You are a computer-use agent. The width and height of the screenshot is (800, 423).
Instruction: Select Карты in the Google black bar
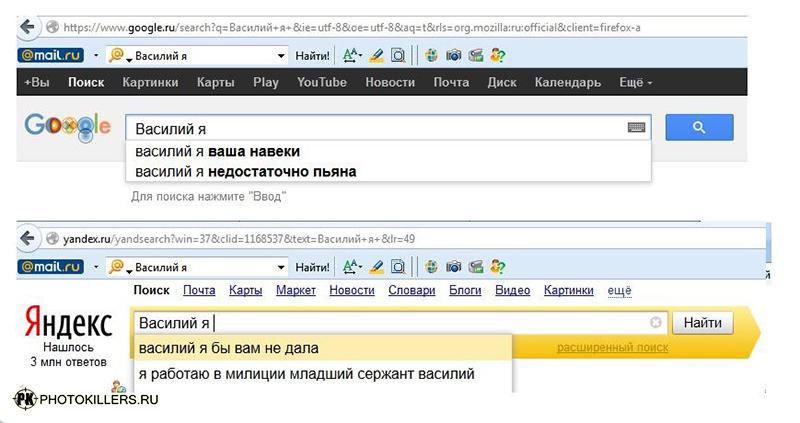pos(215,82)
